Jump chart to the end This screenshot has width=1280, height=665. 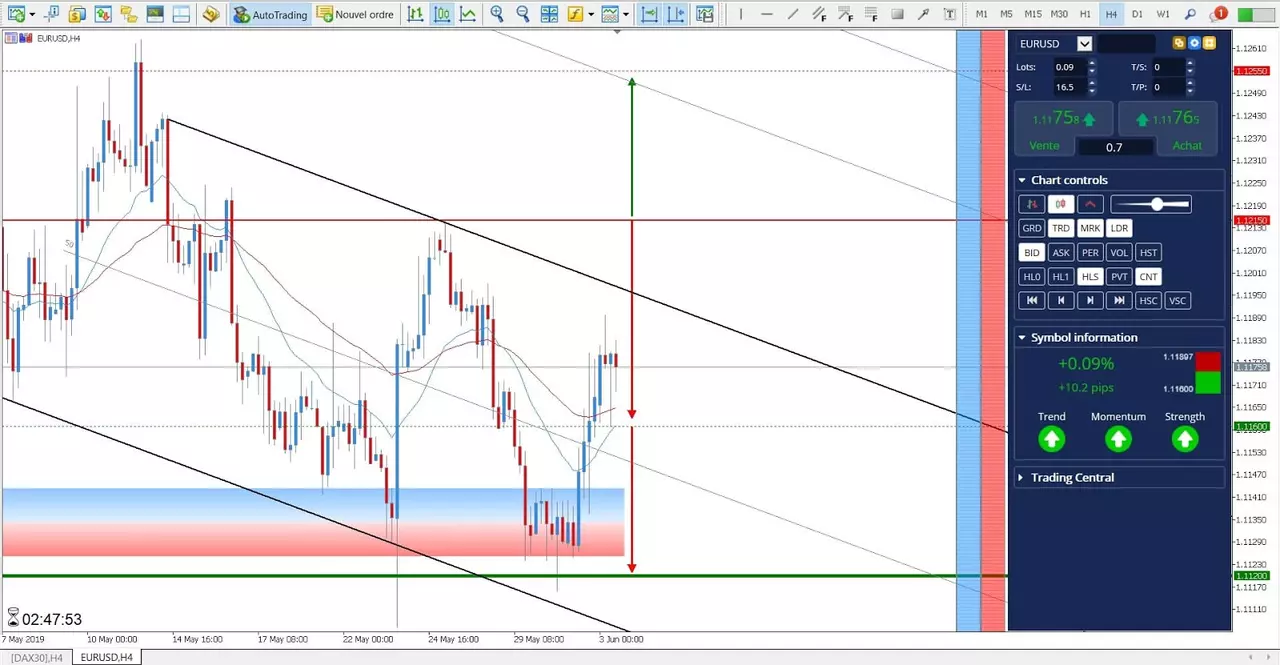point(1119,301)
